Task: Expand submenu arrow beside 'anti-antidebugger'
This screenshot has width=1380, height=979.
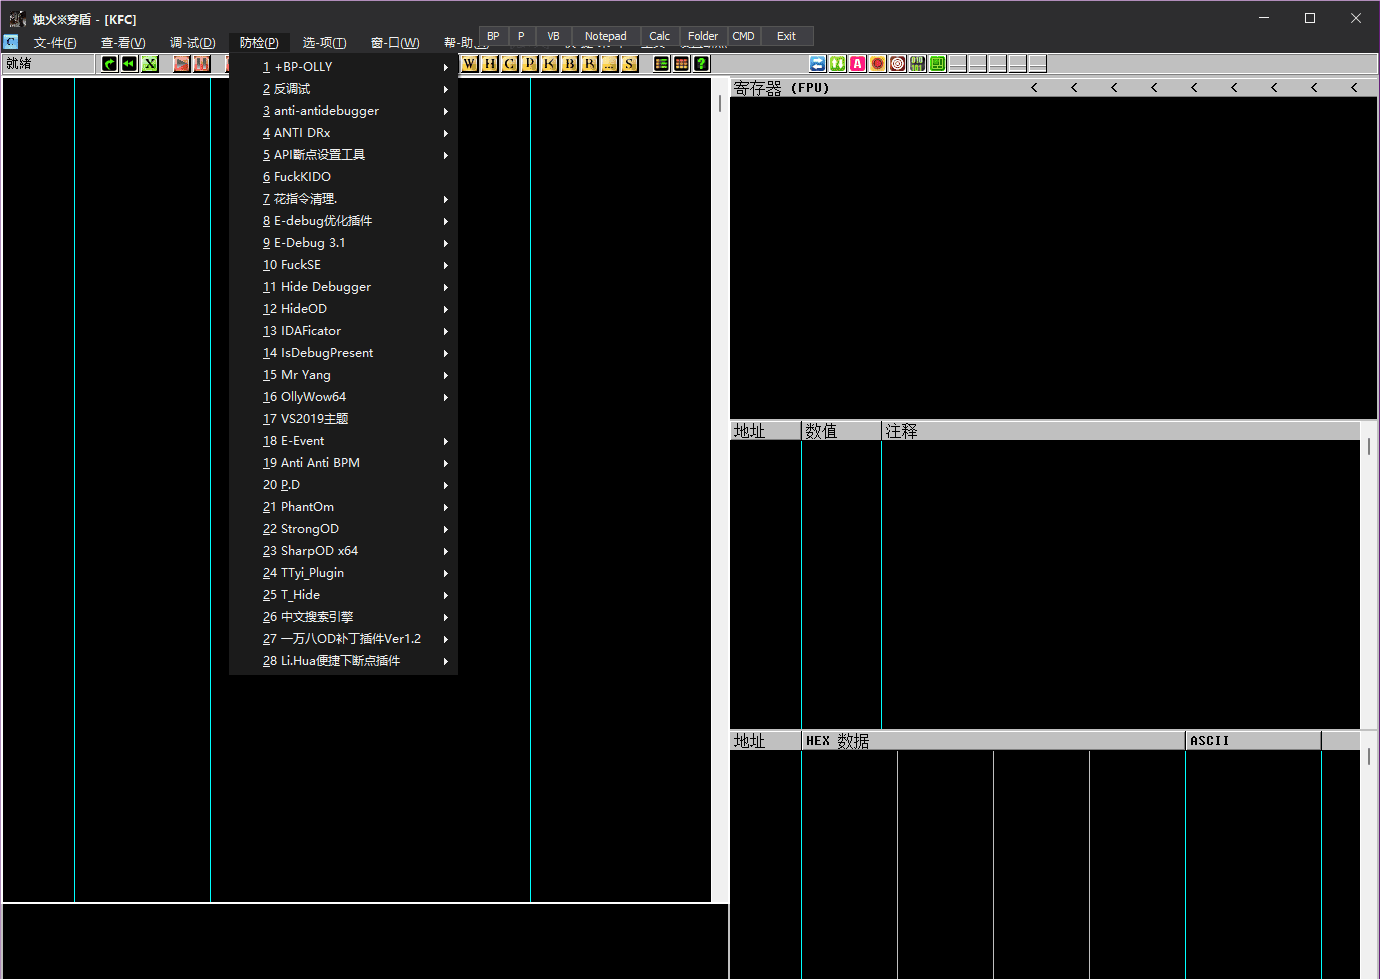Action: point(446,111)
